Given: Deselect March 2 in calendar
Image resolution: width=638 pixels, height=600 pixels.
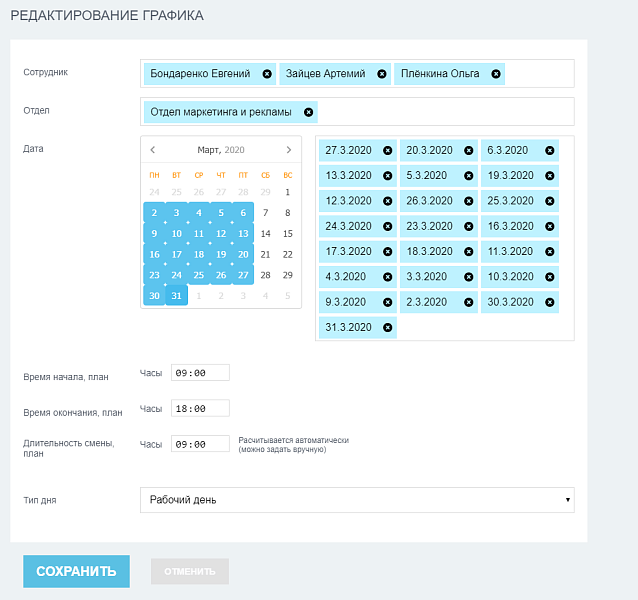Looking at the screenshot, I should (x=154, y=213).
